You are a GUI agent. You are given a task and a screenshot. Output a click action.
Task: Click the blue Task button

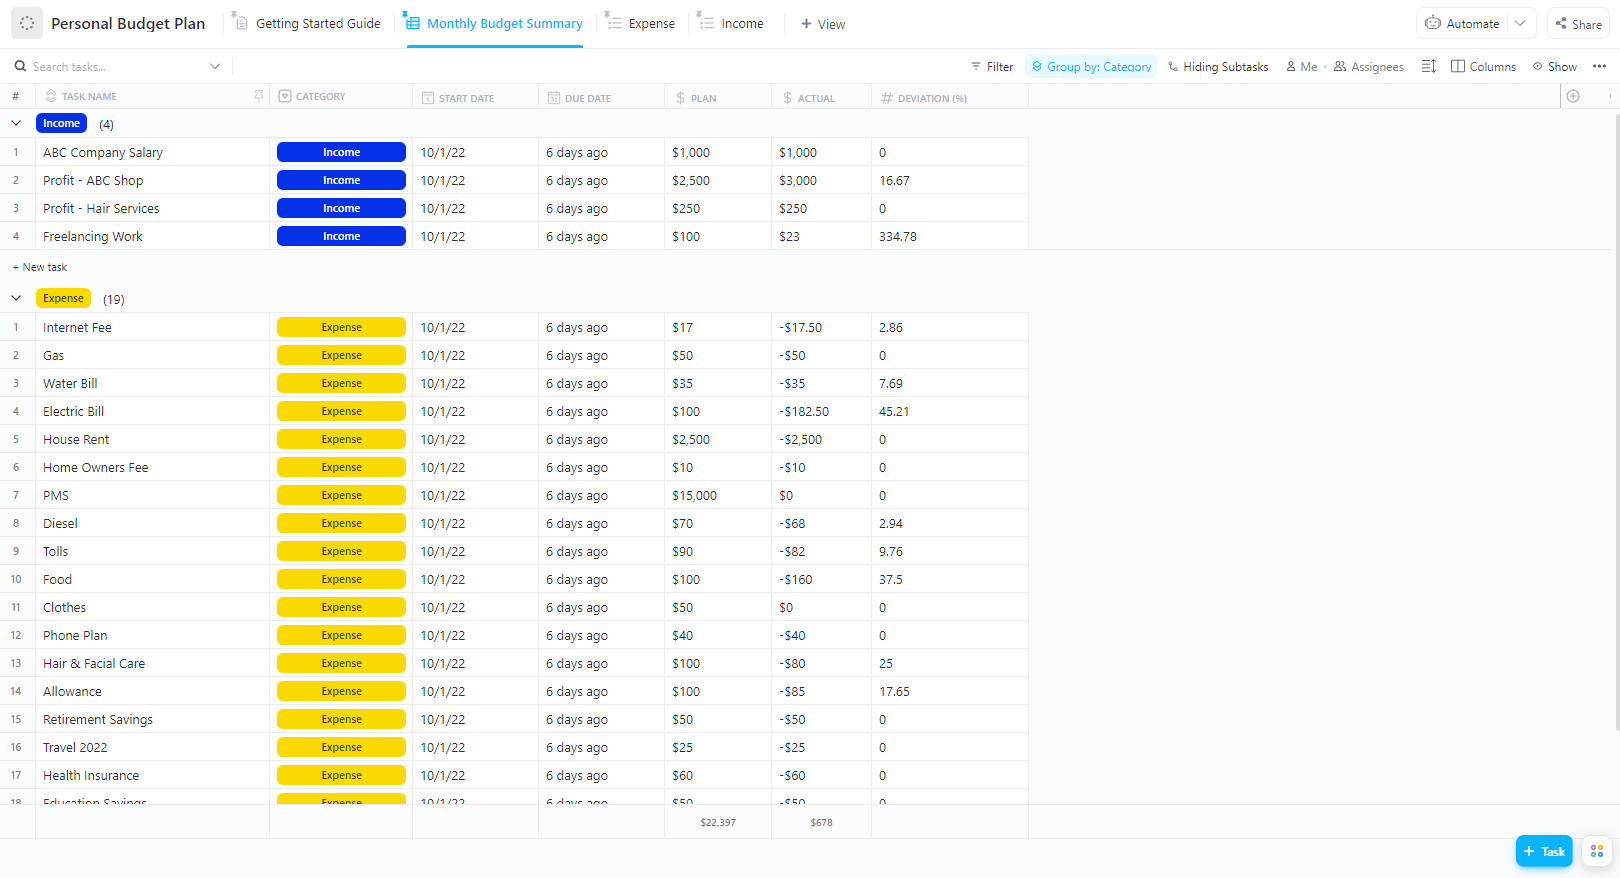(1543, 851)
